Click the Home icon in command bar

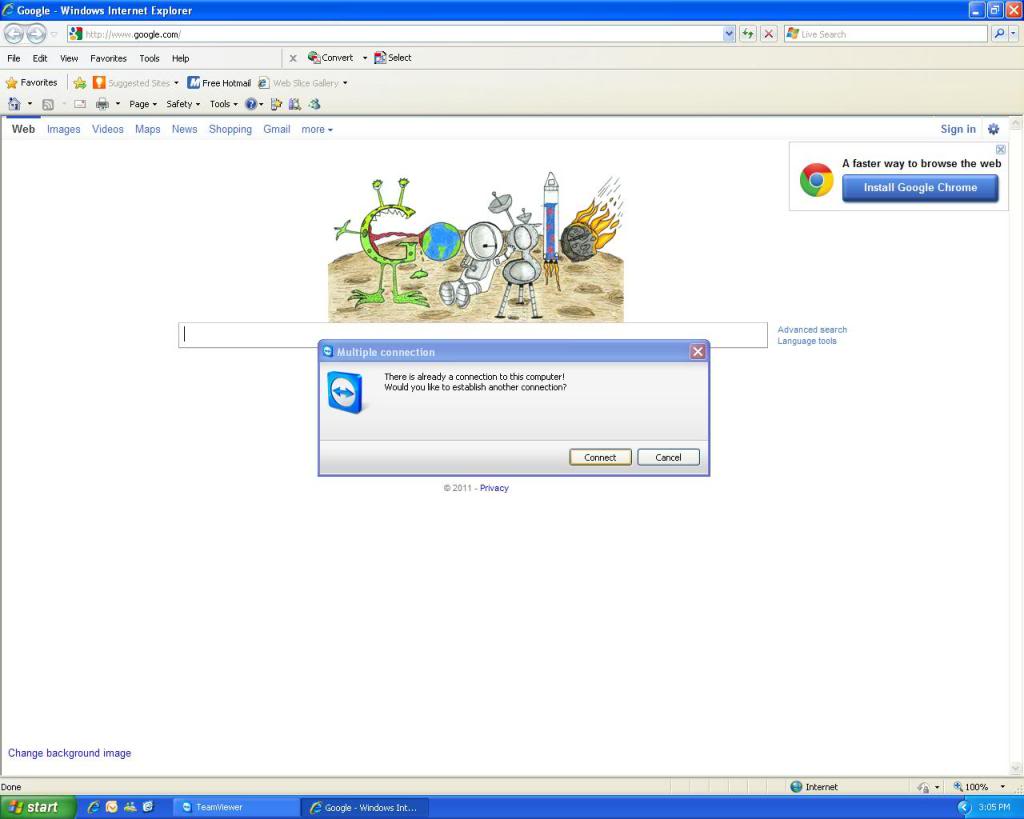coord(14,104)
